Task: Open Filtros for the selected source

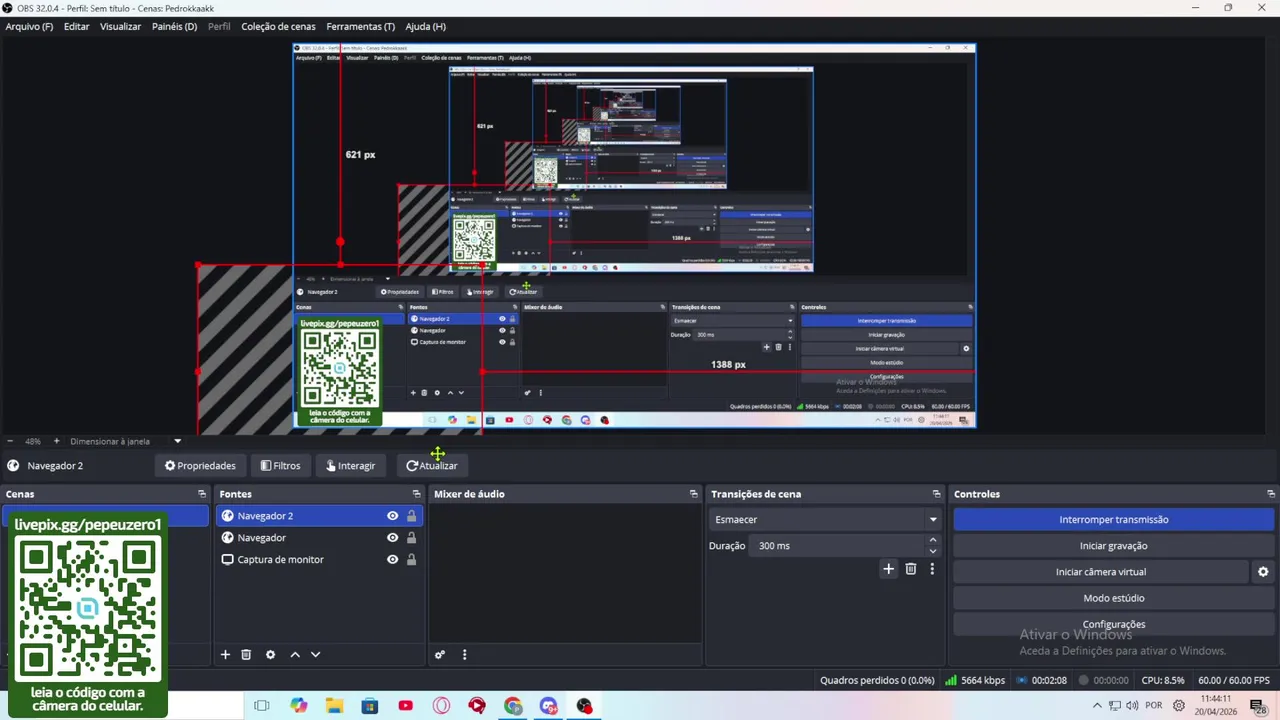Action: click(280, 466)
